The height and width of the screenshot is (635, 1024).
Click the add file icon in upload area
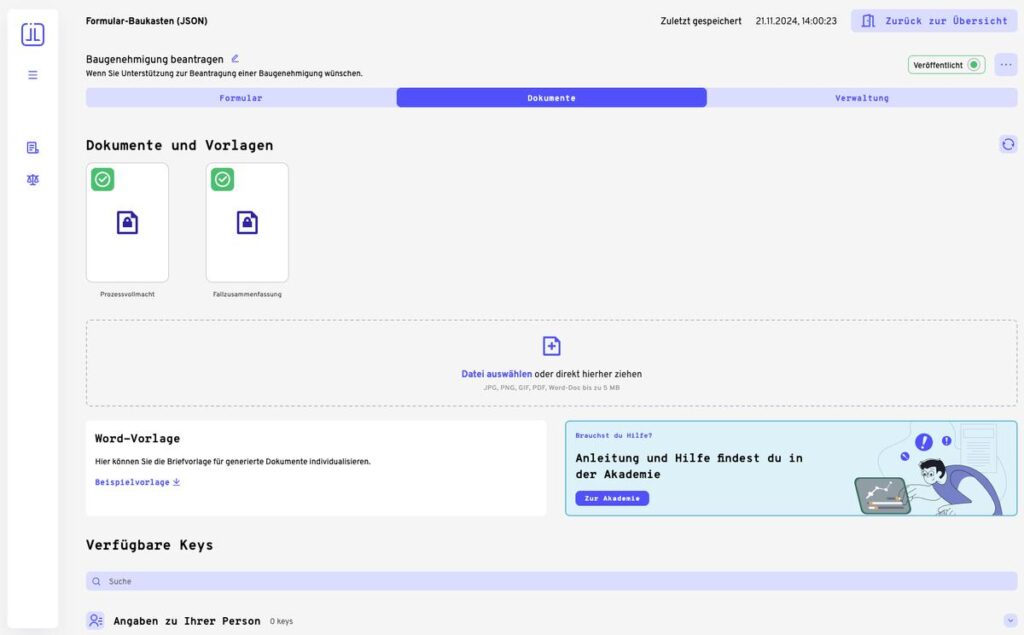551,346
